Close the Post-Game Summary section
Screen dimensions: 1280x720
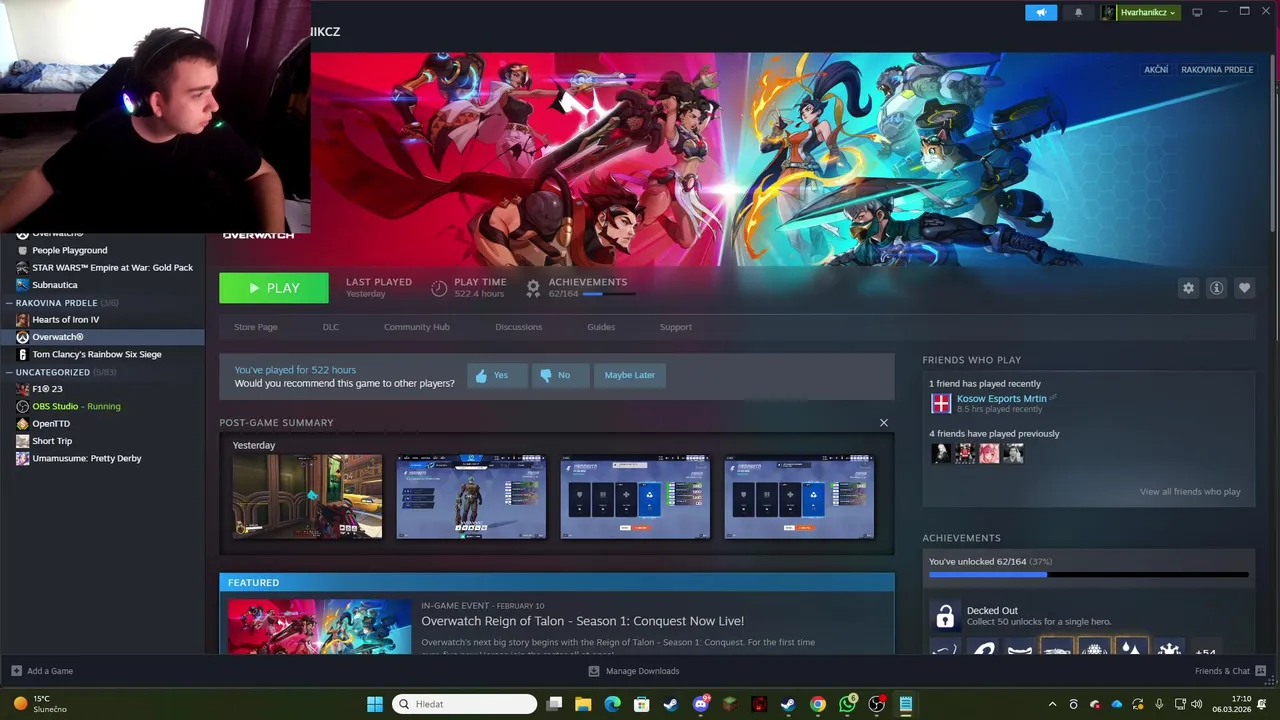883,423
